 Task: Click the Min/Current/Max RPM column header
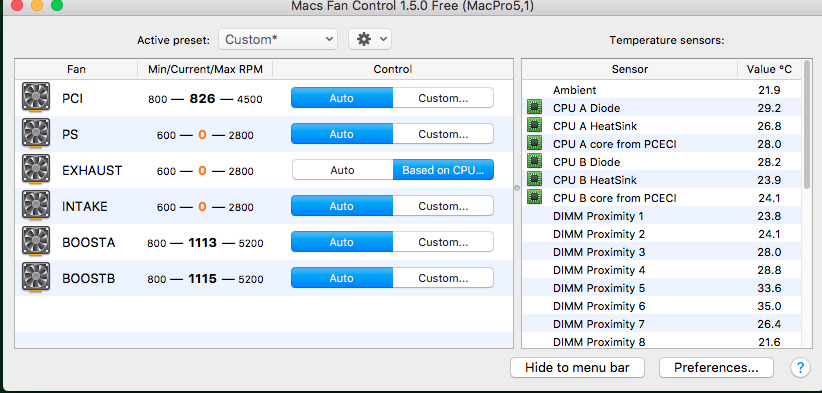pyautogui.click(x=205, y=69)
